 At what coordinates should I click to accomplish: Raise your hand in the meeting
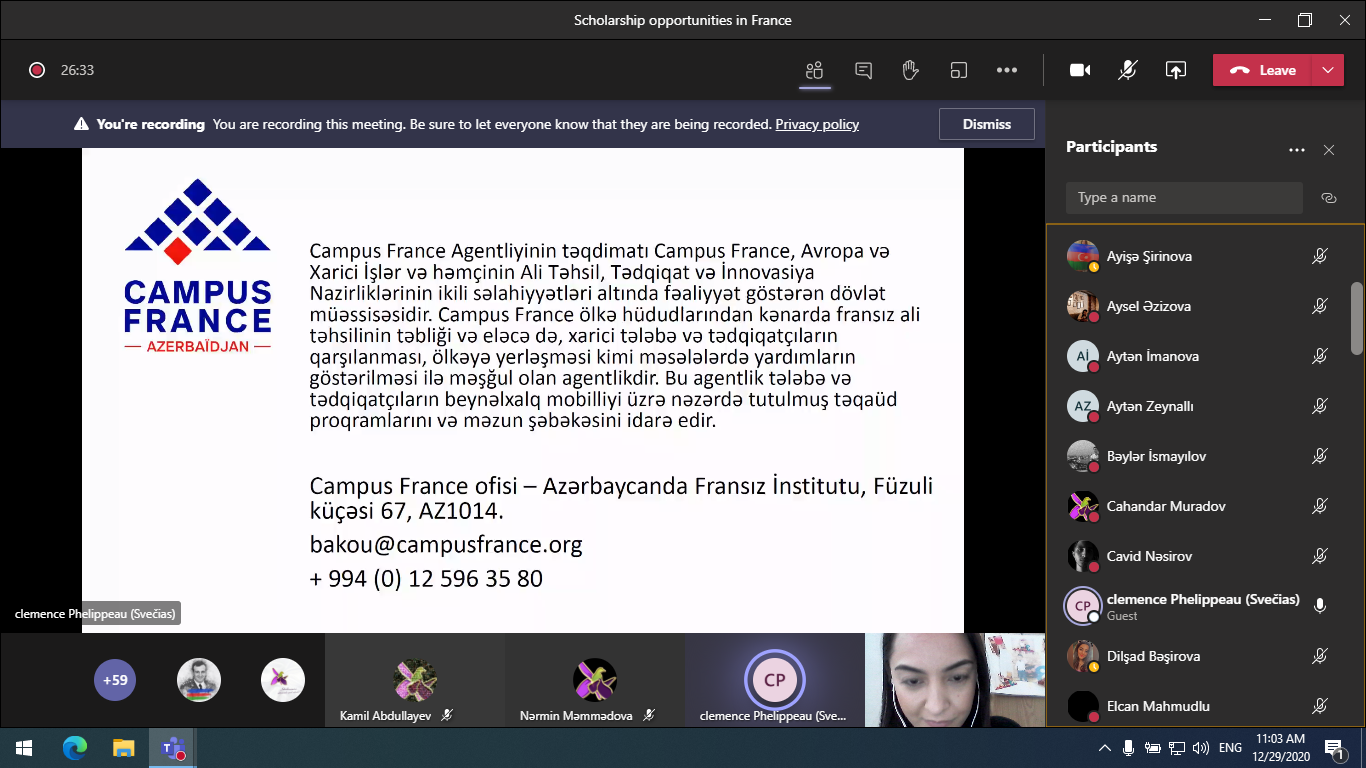(x=910, y=70)
